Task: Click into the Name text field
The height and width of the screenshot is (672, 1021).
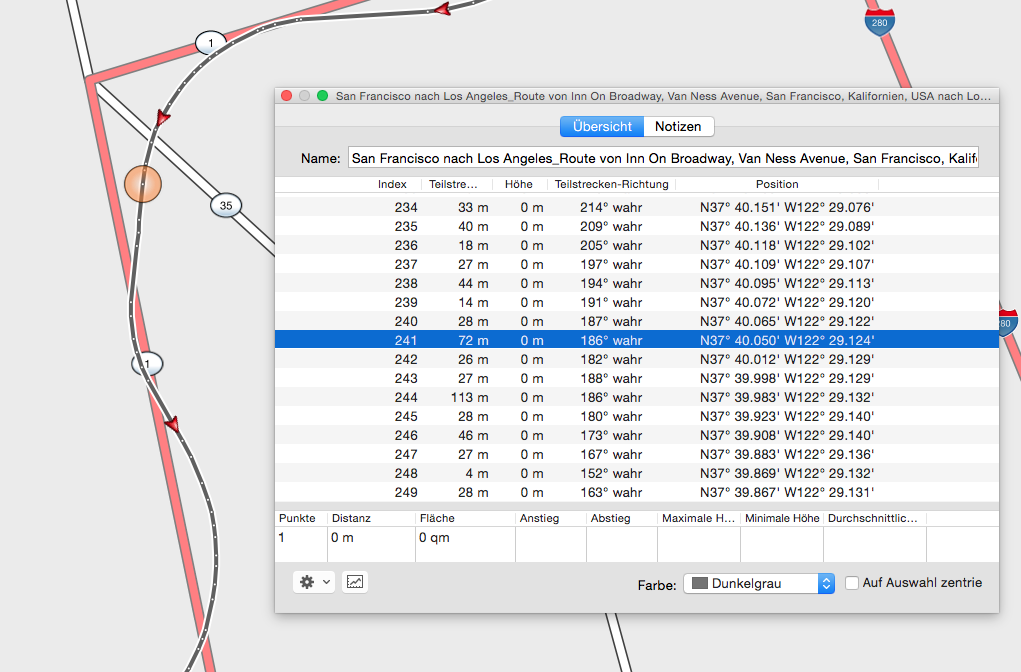Action: point(663,158)
